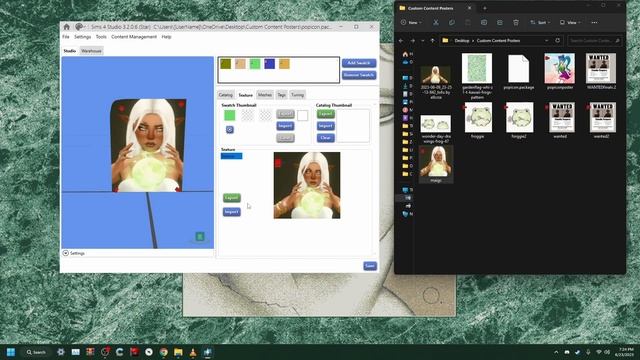Click the add color plus button under swatch thumbnail

(x=230, y=129)
